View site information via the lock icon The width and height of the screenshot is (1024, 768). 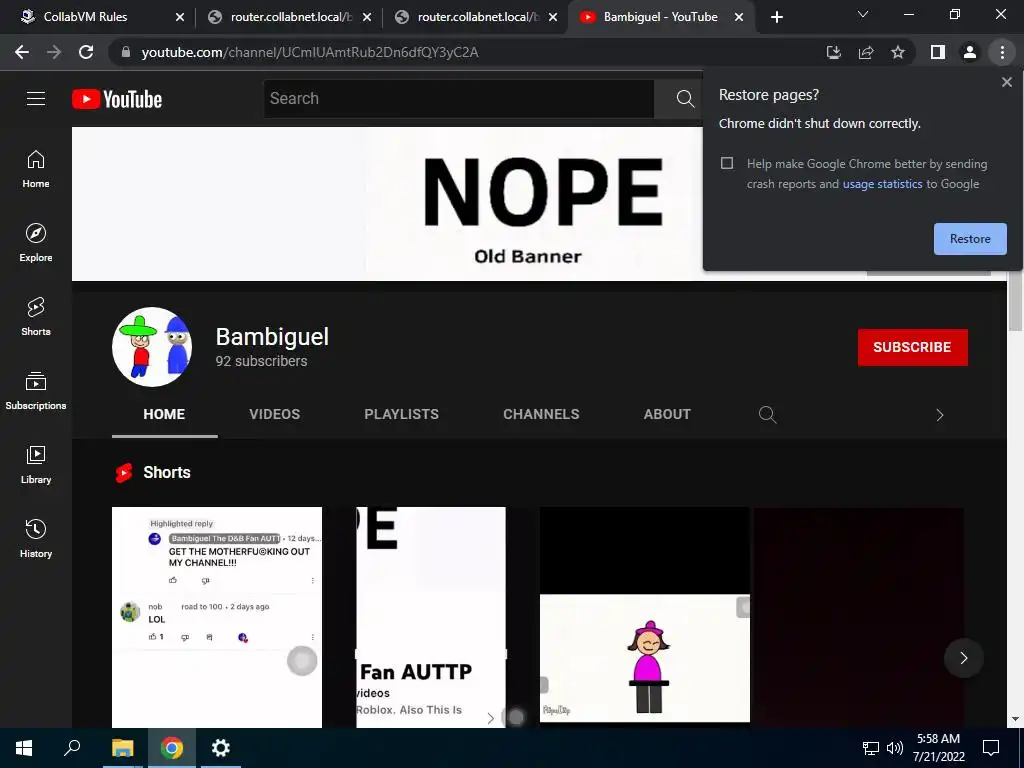pos(126,52)
